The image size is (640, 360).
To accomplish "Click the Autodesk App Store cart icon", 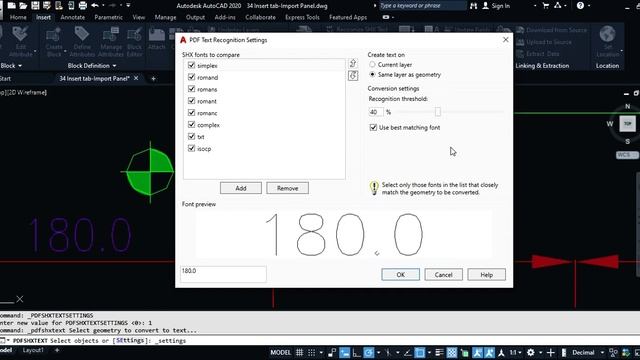I will tap(546, 6).
